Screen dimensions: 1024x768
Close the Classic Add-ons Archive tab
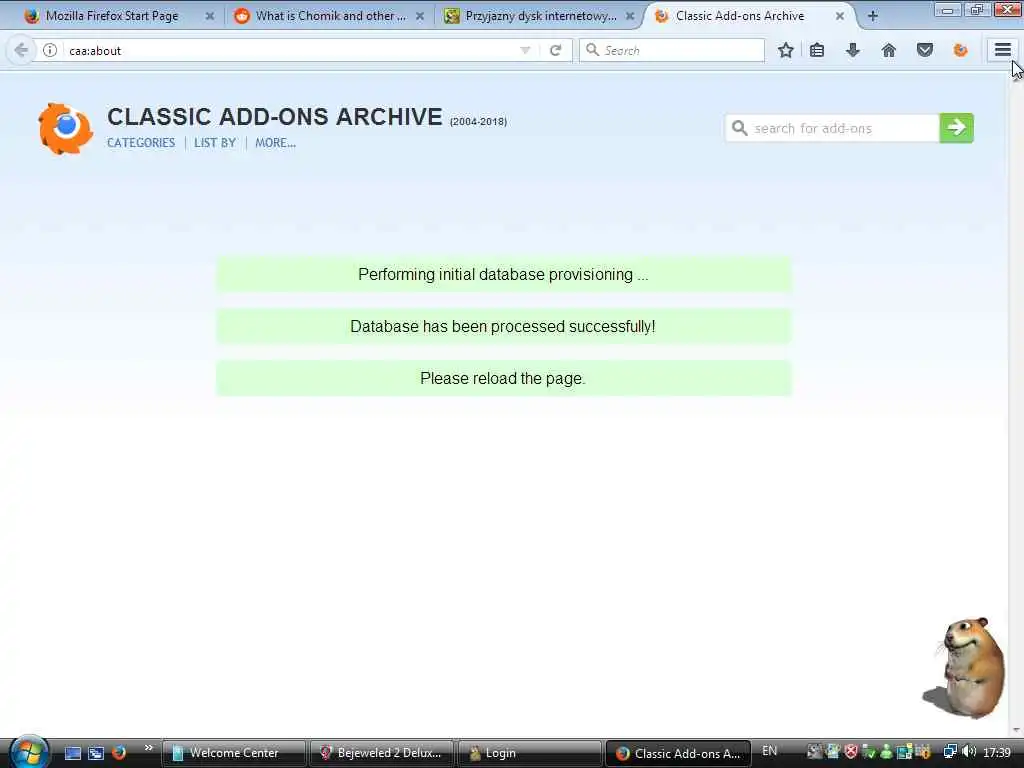pos(840,16)
